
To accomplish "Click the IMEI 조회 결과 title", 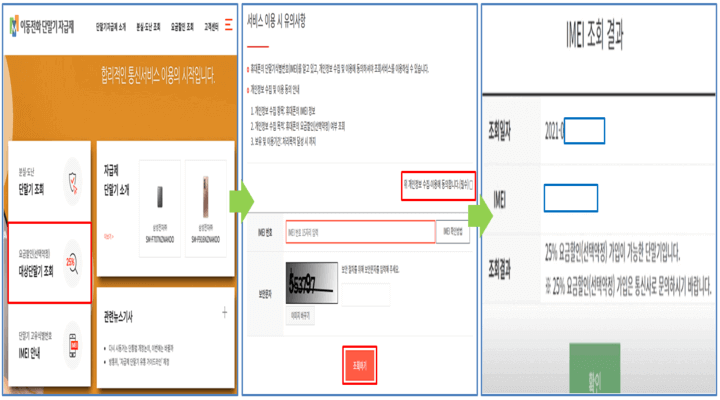I will pos(595,34).
